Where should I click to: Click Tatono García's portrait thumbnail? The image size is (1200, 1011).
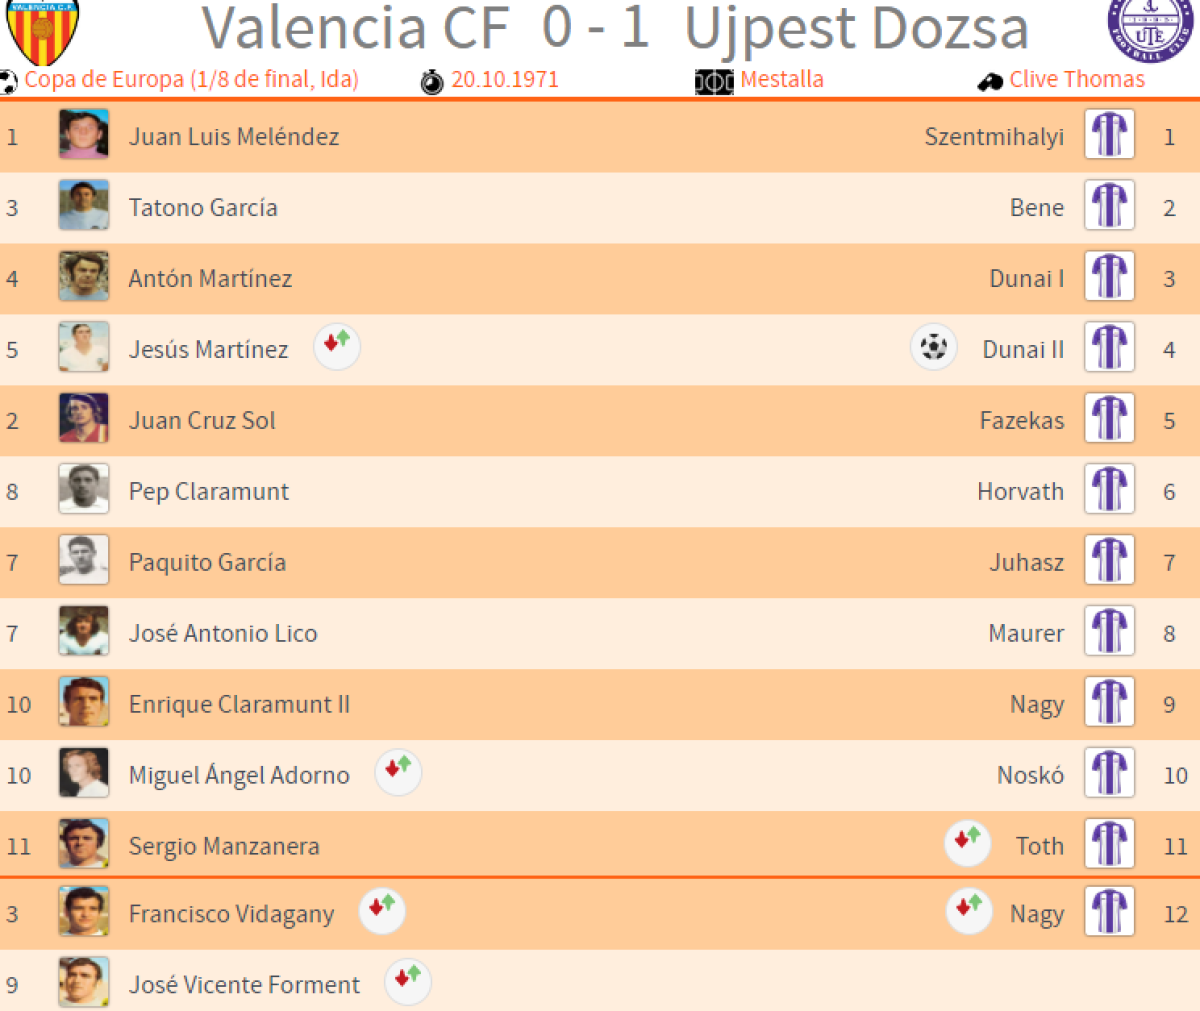(84, 206)
